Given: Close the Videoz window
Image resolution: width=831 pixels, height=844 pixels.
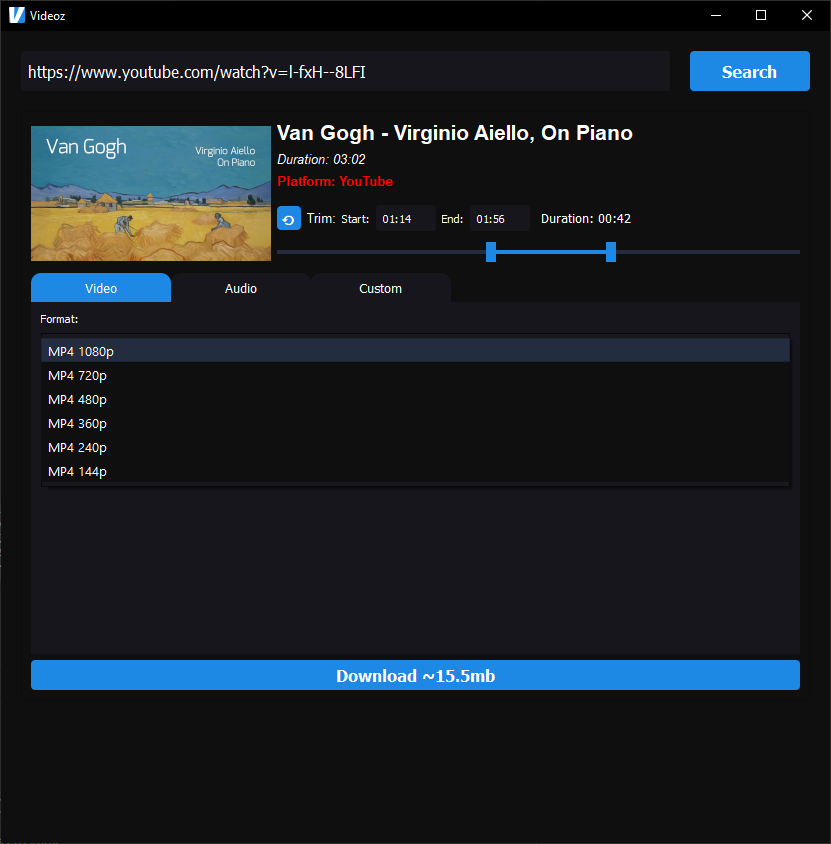Looking at the screenshot, I should coord(807,15).
